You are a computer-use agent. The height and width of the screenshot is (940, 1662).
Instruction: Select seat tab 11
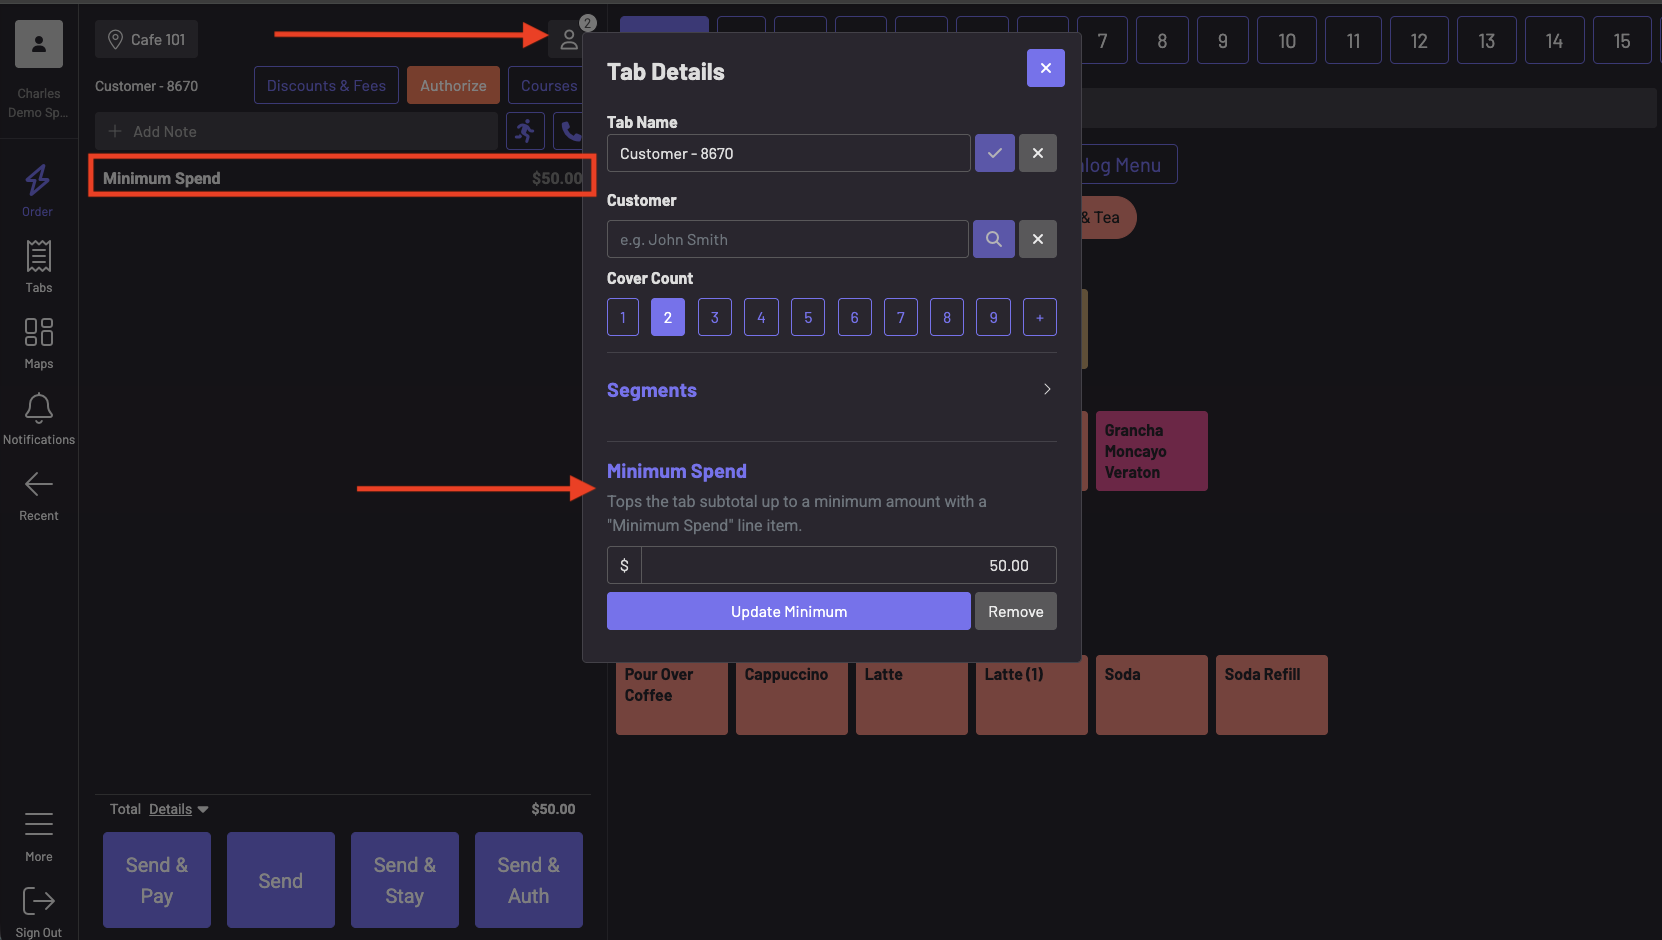[x=1353, y=40]
